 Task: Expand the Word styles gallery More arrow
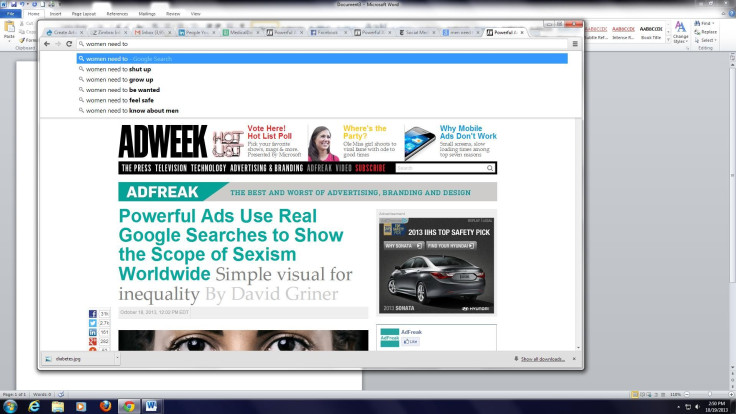(668, 40)
